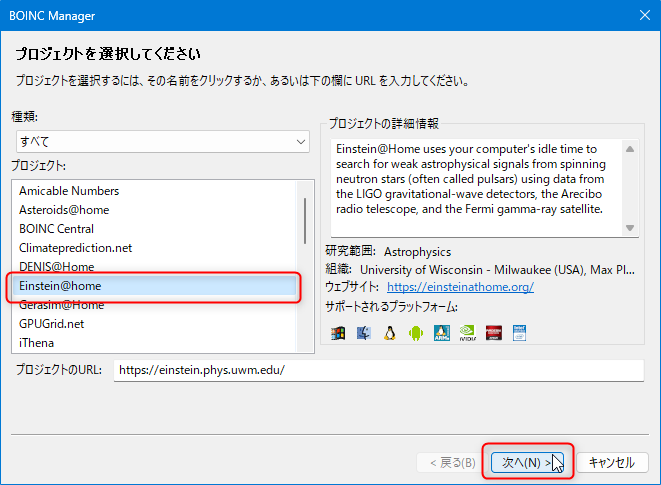Click the Astrophysics research area value

417,252
